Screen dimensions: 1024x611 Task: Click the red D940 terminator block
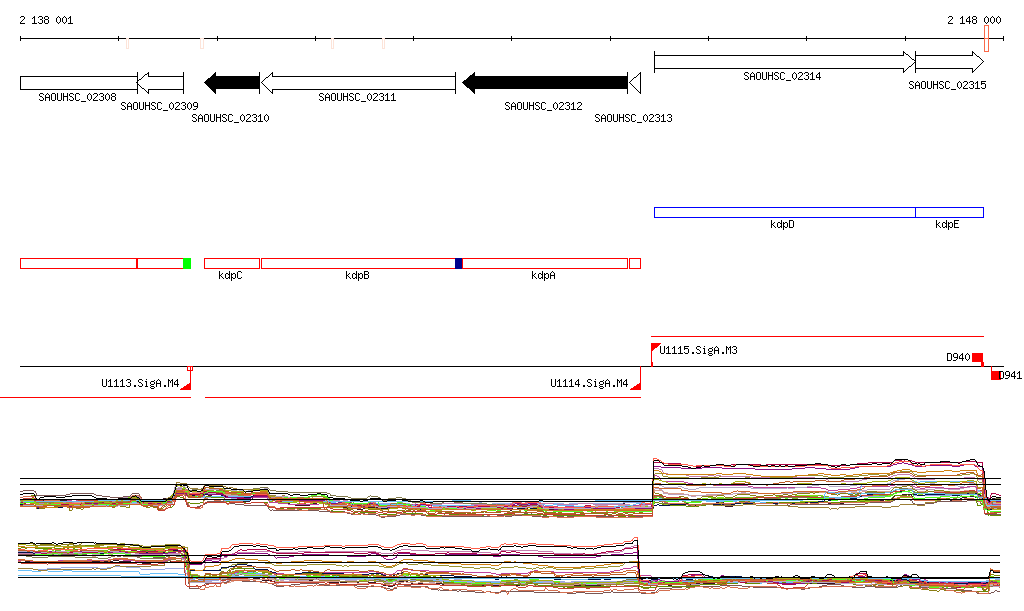[x=977, y=358]
